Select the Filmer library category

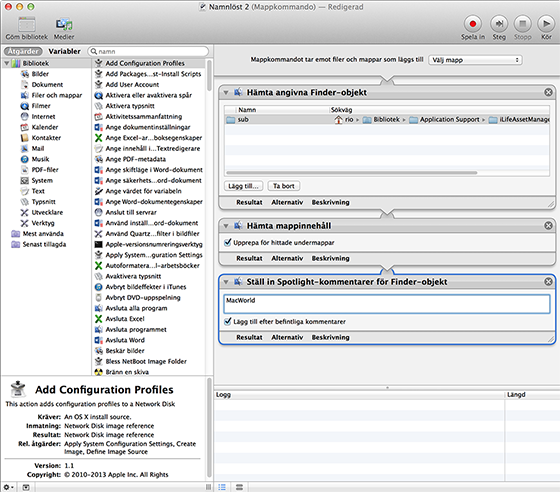click(x=41, y=106)
